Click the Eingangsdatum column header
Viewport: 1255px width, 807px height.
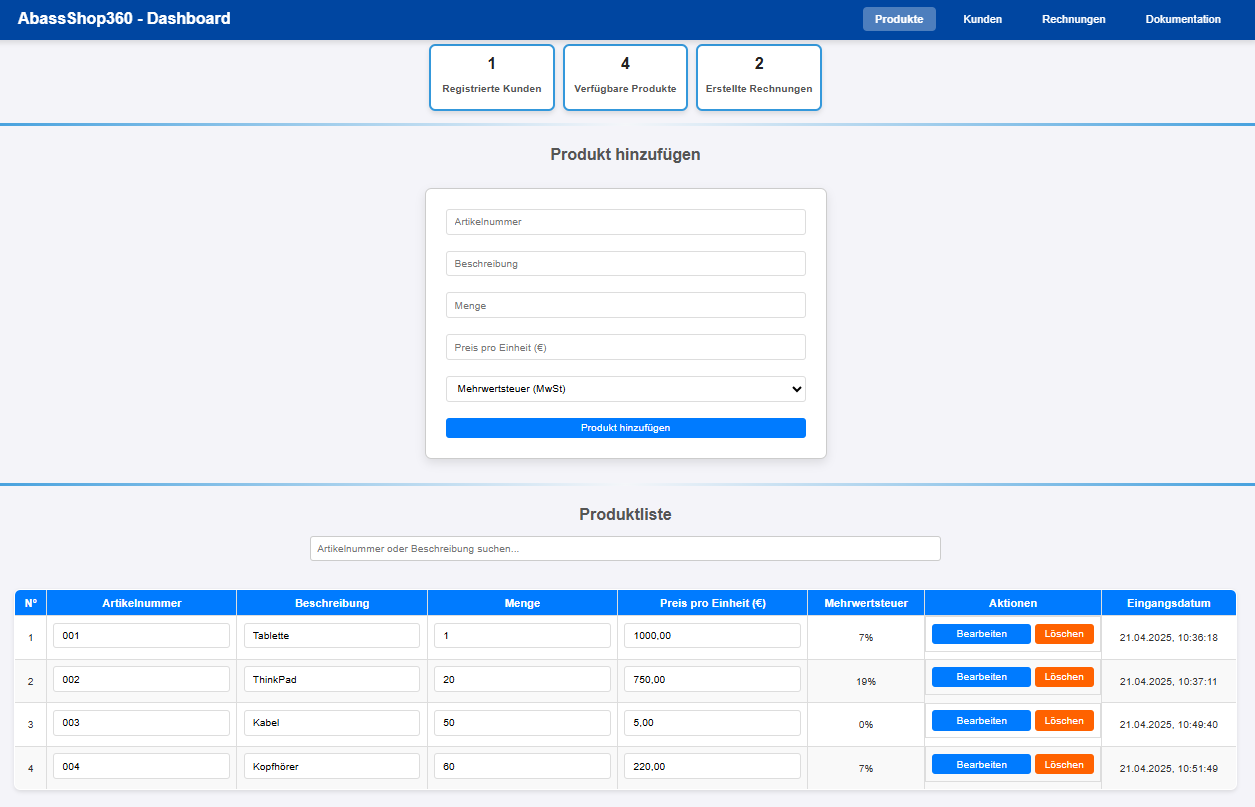click(1168, 603)
